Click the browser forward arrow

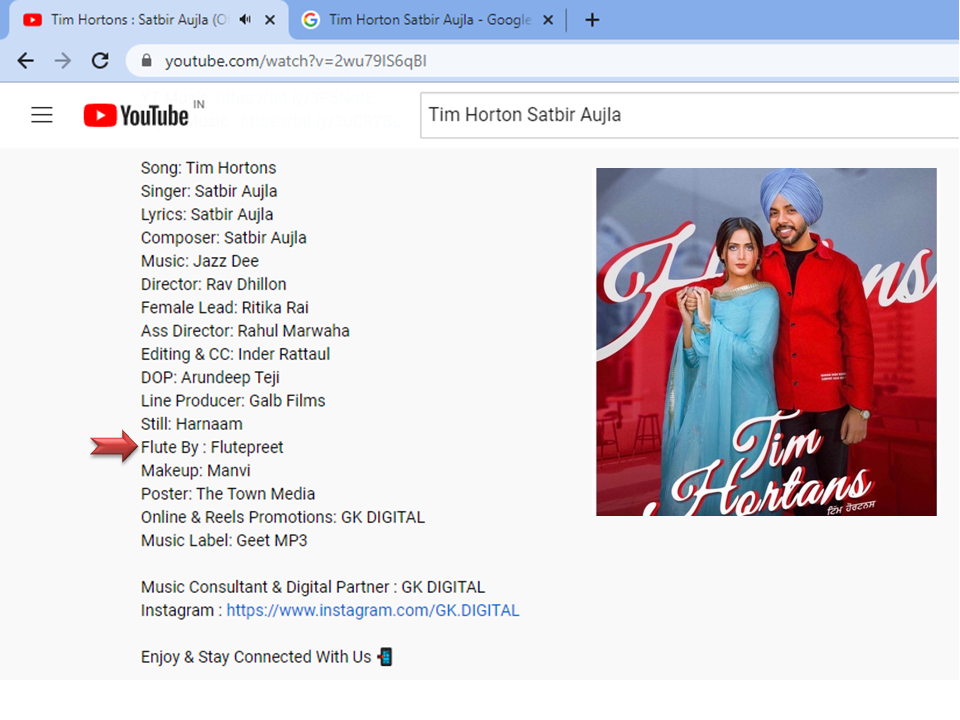tap(62, 61)
